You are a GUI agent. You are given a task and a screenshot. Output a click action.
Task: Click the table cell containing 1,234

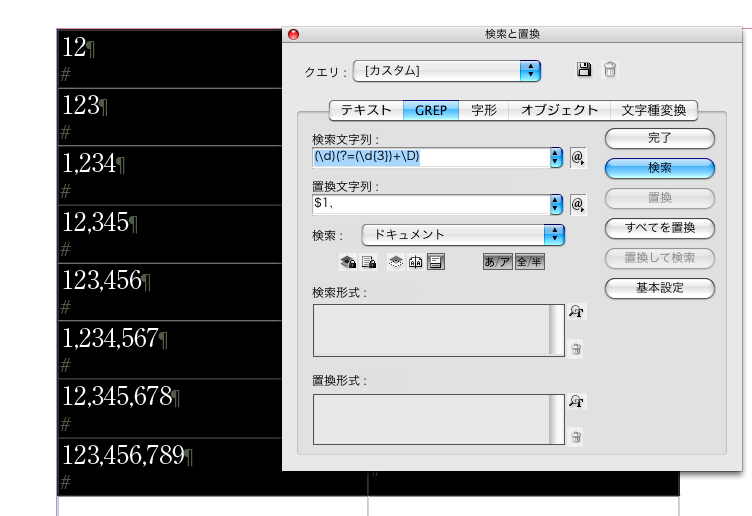coord(169,176)
